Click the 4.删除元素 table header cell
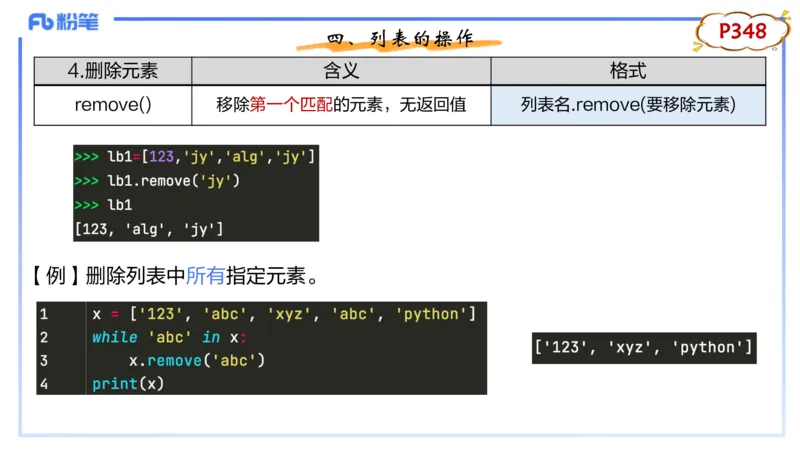800x450 pixels. (x=113, y=71)
